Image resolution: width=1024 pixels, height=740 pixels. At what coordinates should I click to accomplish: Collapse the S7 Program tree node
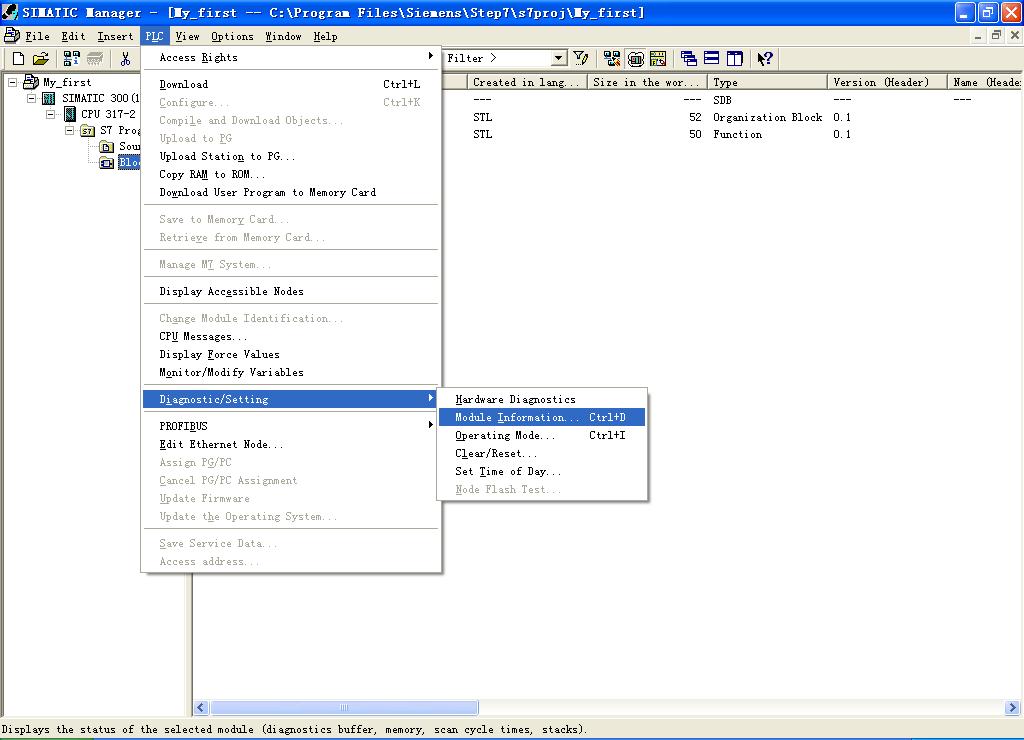click(x=69, y=131)
